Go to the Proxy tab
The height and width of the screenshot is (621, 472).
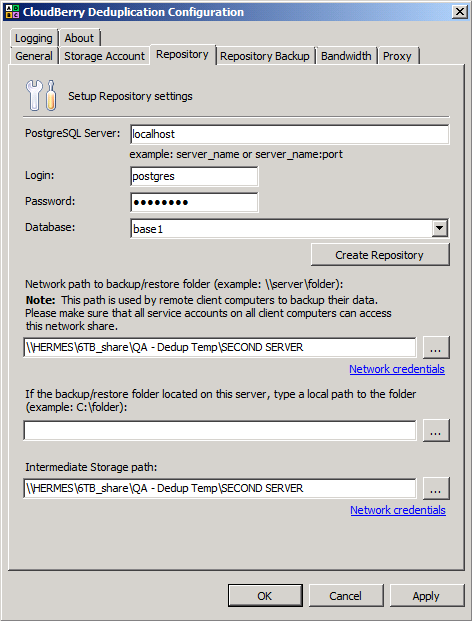(x=397, y=56)
